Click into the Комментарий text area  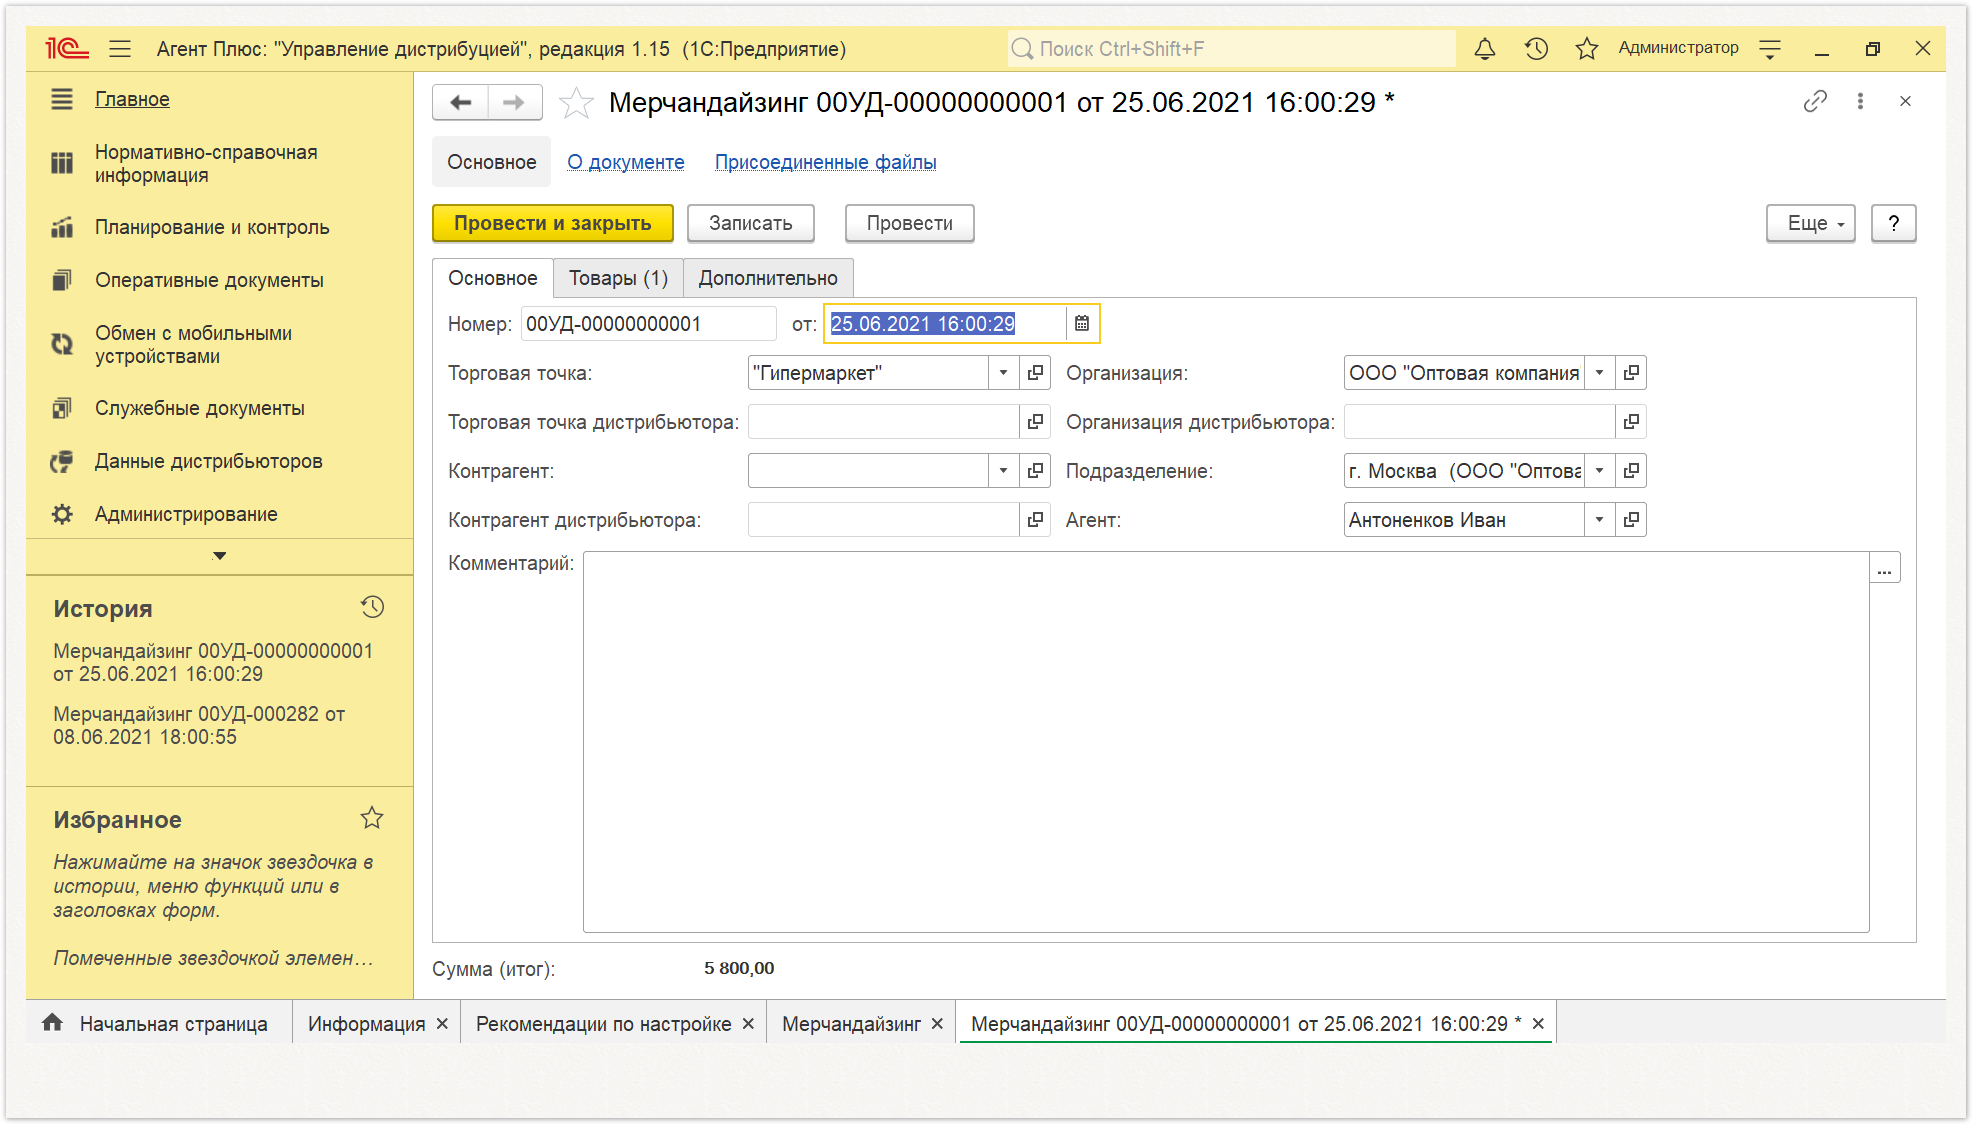click(x=1226, y=742)
